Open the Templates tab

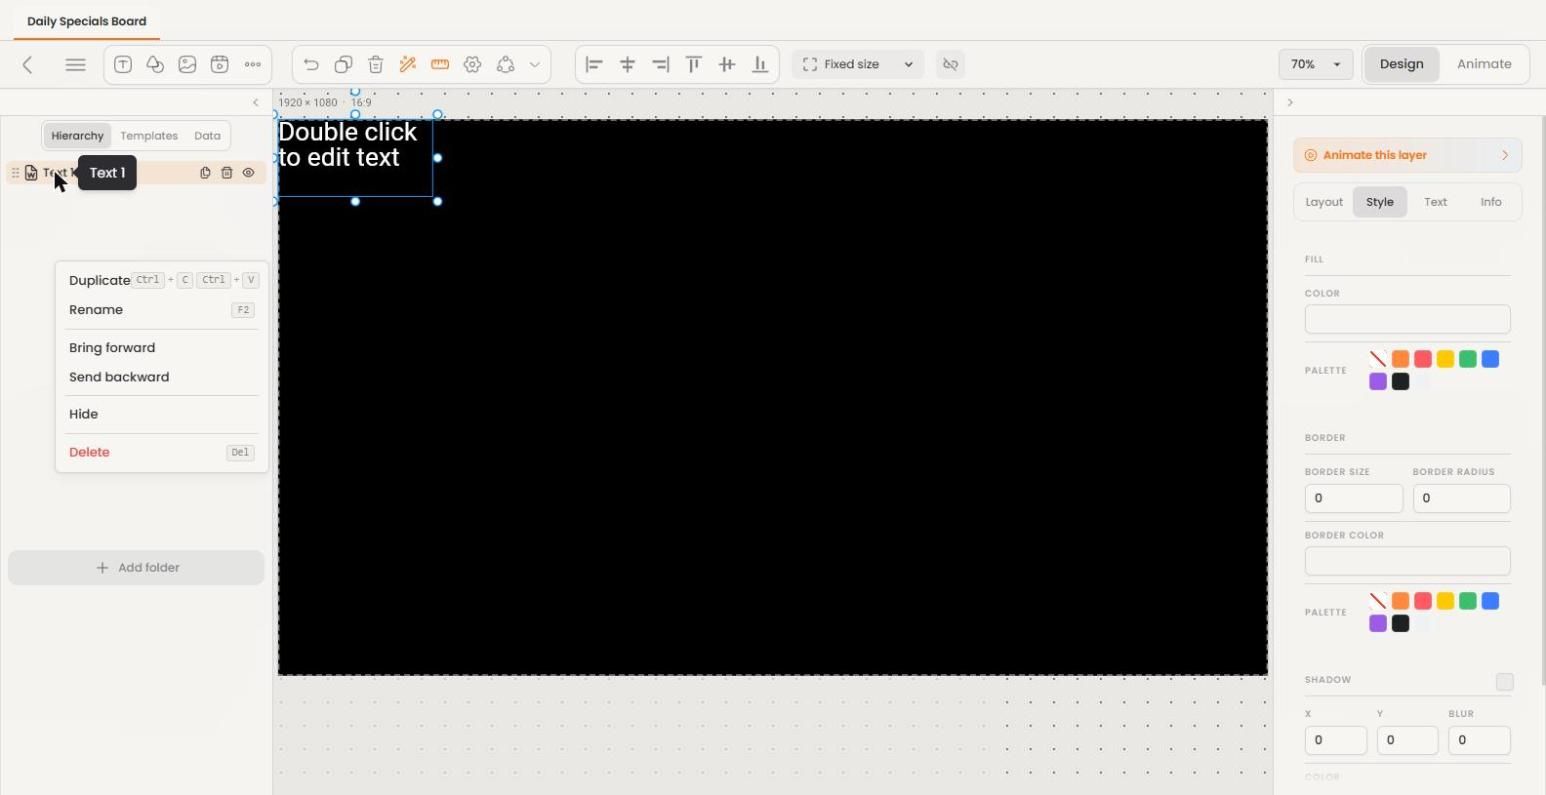point(149,136)
